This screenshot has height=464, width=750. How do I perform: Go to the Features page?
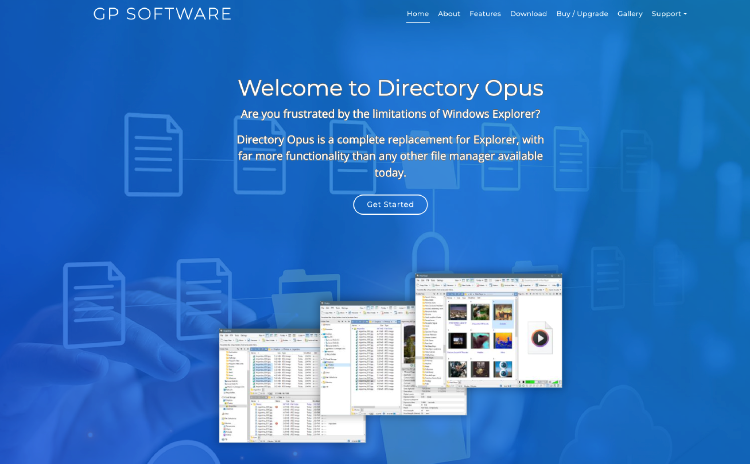pyautogui.click(x=485, y=14)
